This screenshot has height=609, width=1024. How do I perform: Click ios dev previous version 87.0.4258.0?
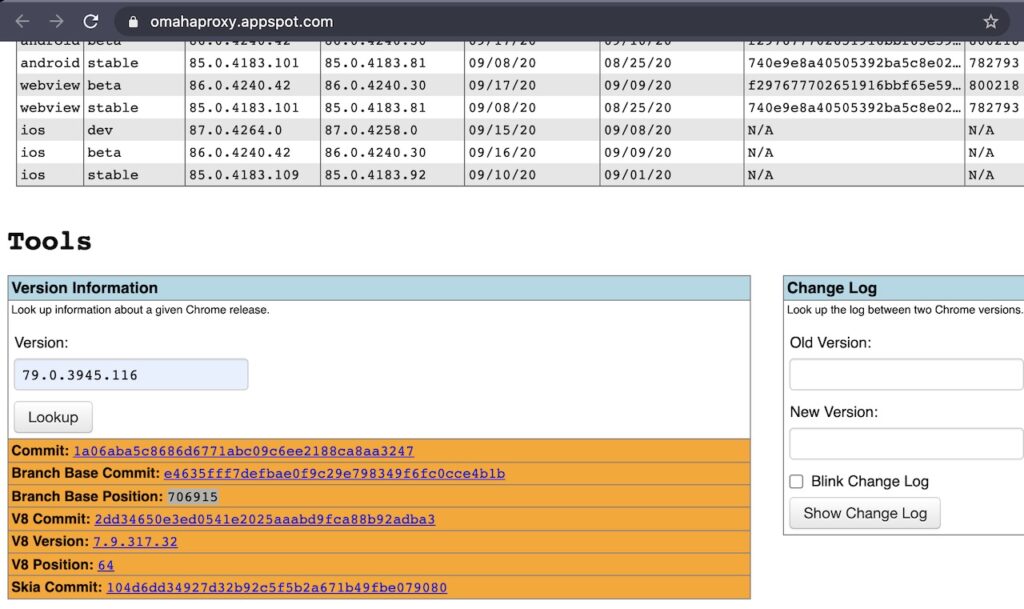371,130
